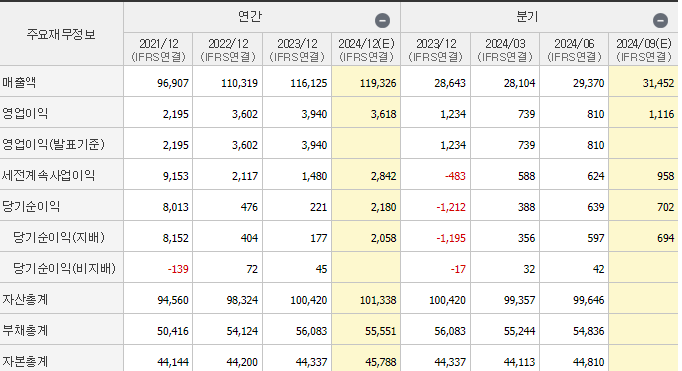This screenshot has height=371, width=682.
Task: Select column header 2024/12(E)
Action: coord(366,50)
